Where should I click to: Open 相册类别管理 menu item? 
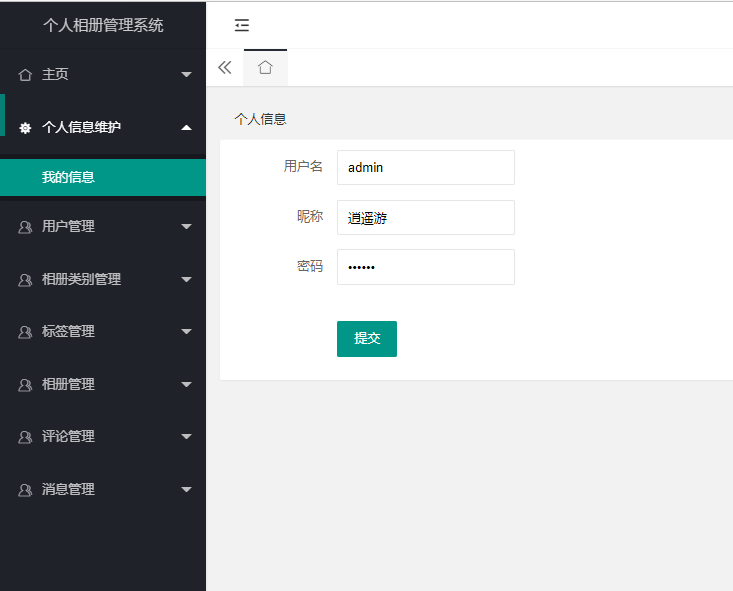pos(103,280)
